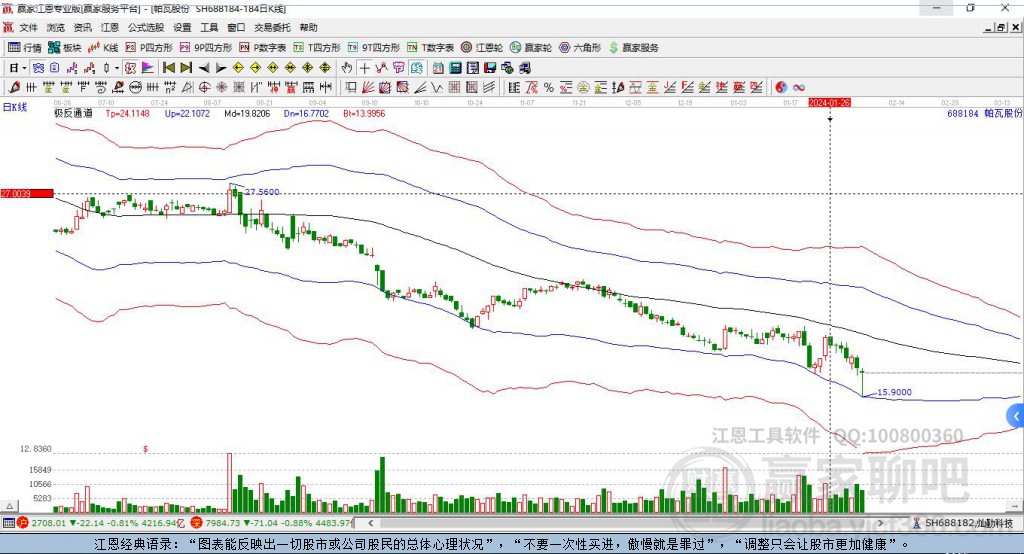
Task: Open the 江恩 menu
Action: 109,27
